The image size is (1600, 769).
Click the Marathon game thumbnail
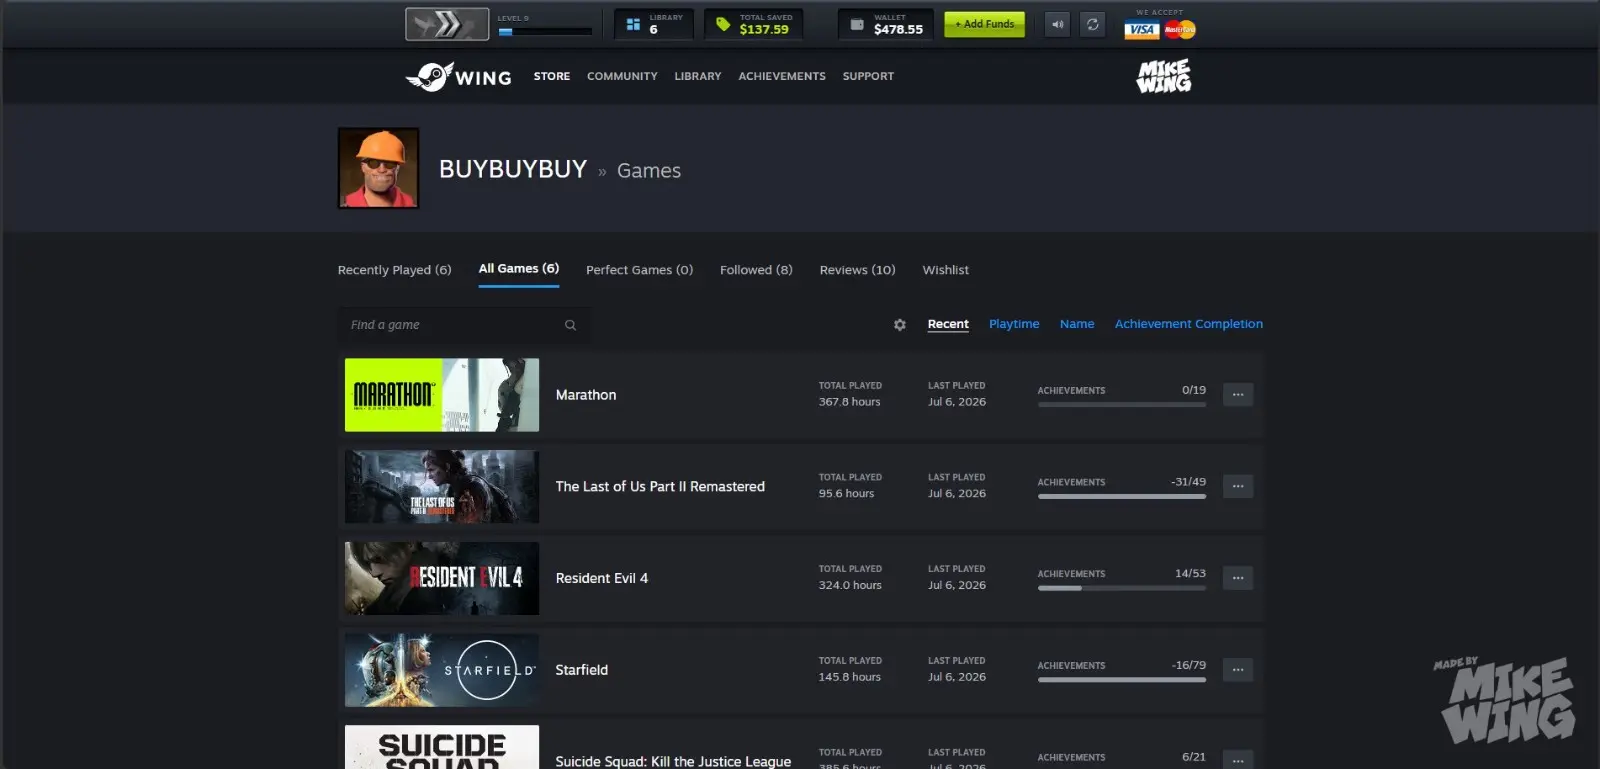pos(442,395)
